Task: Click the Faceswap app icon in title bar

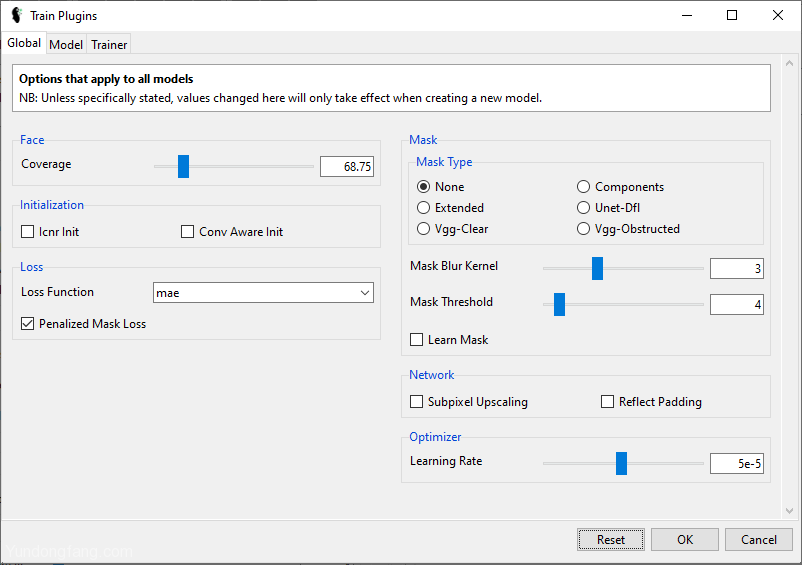Action: tap(17, 15)
